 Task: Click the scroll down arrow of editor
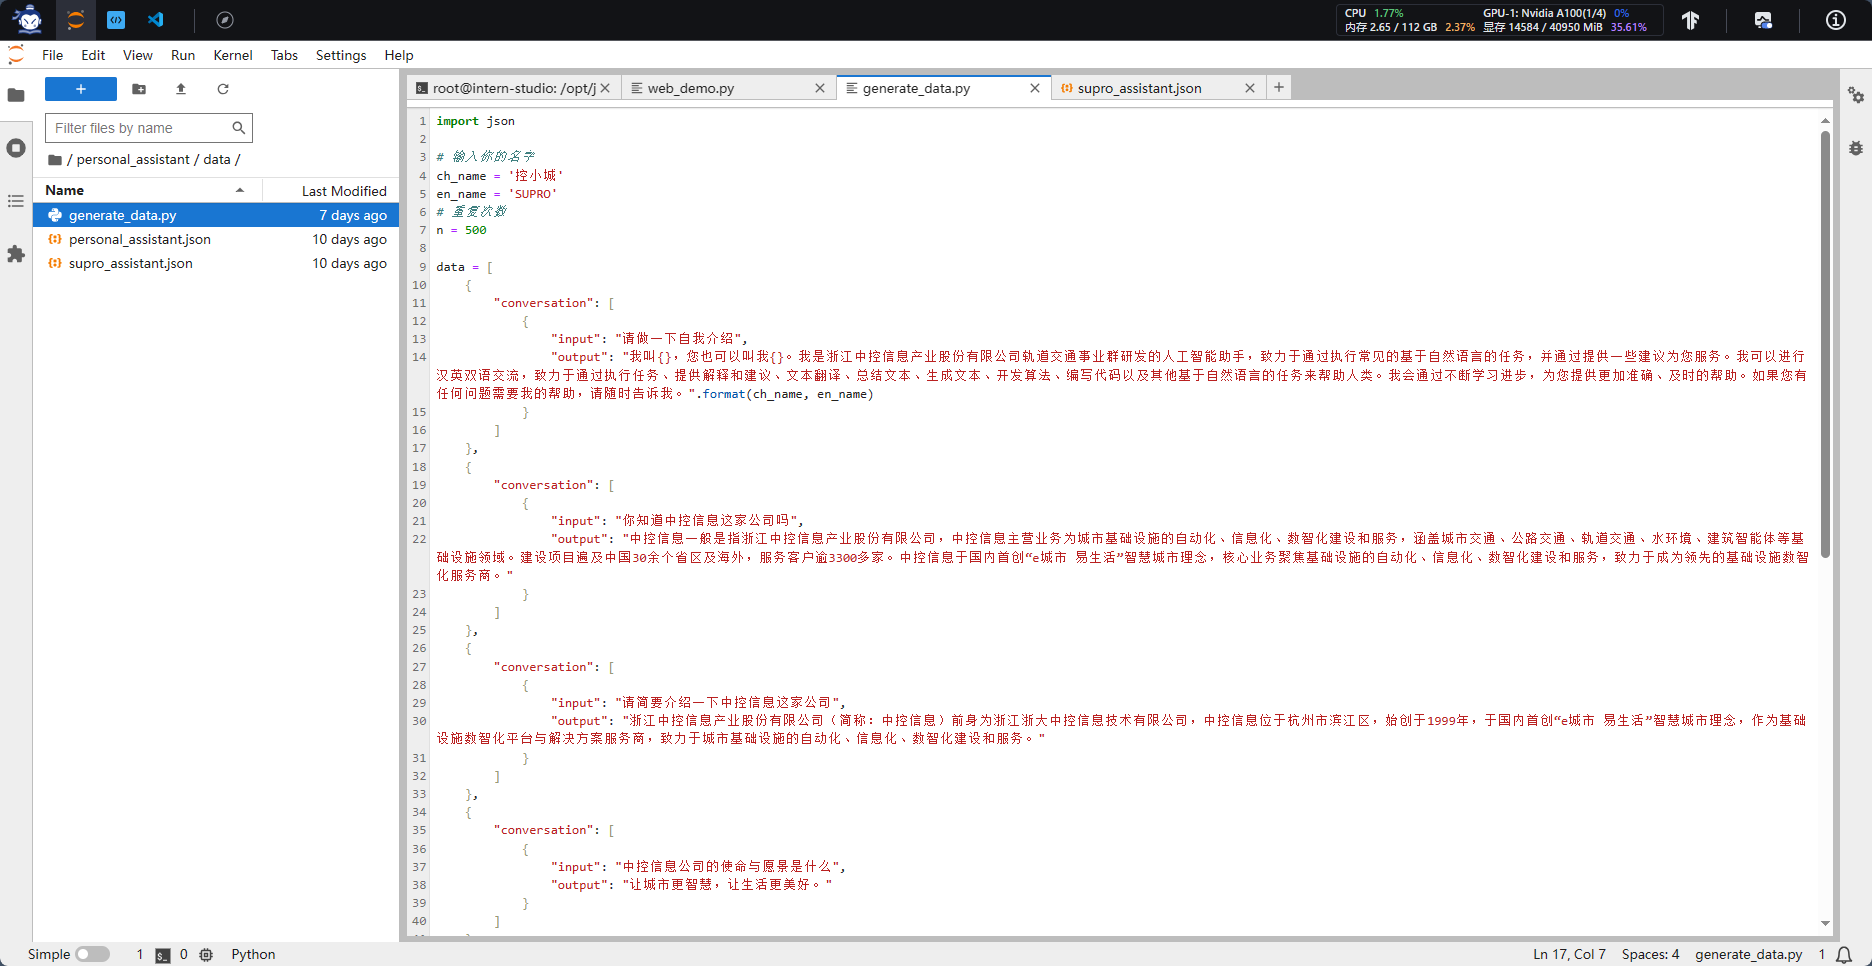pyautogui.click(x=1825, y=924)
